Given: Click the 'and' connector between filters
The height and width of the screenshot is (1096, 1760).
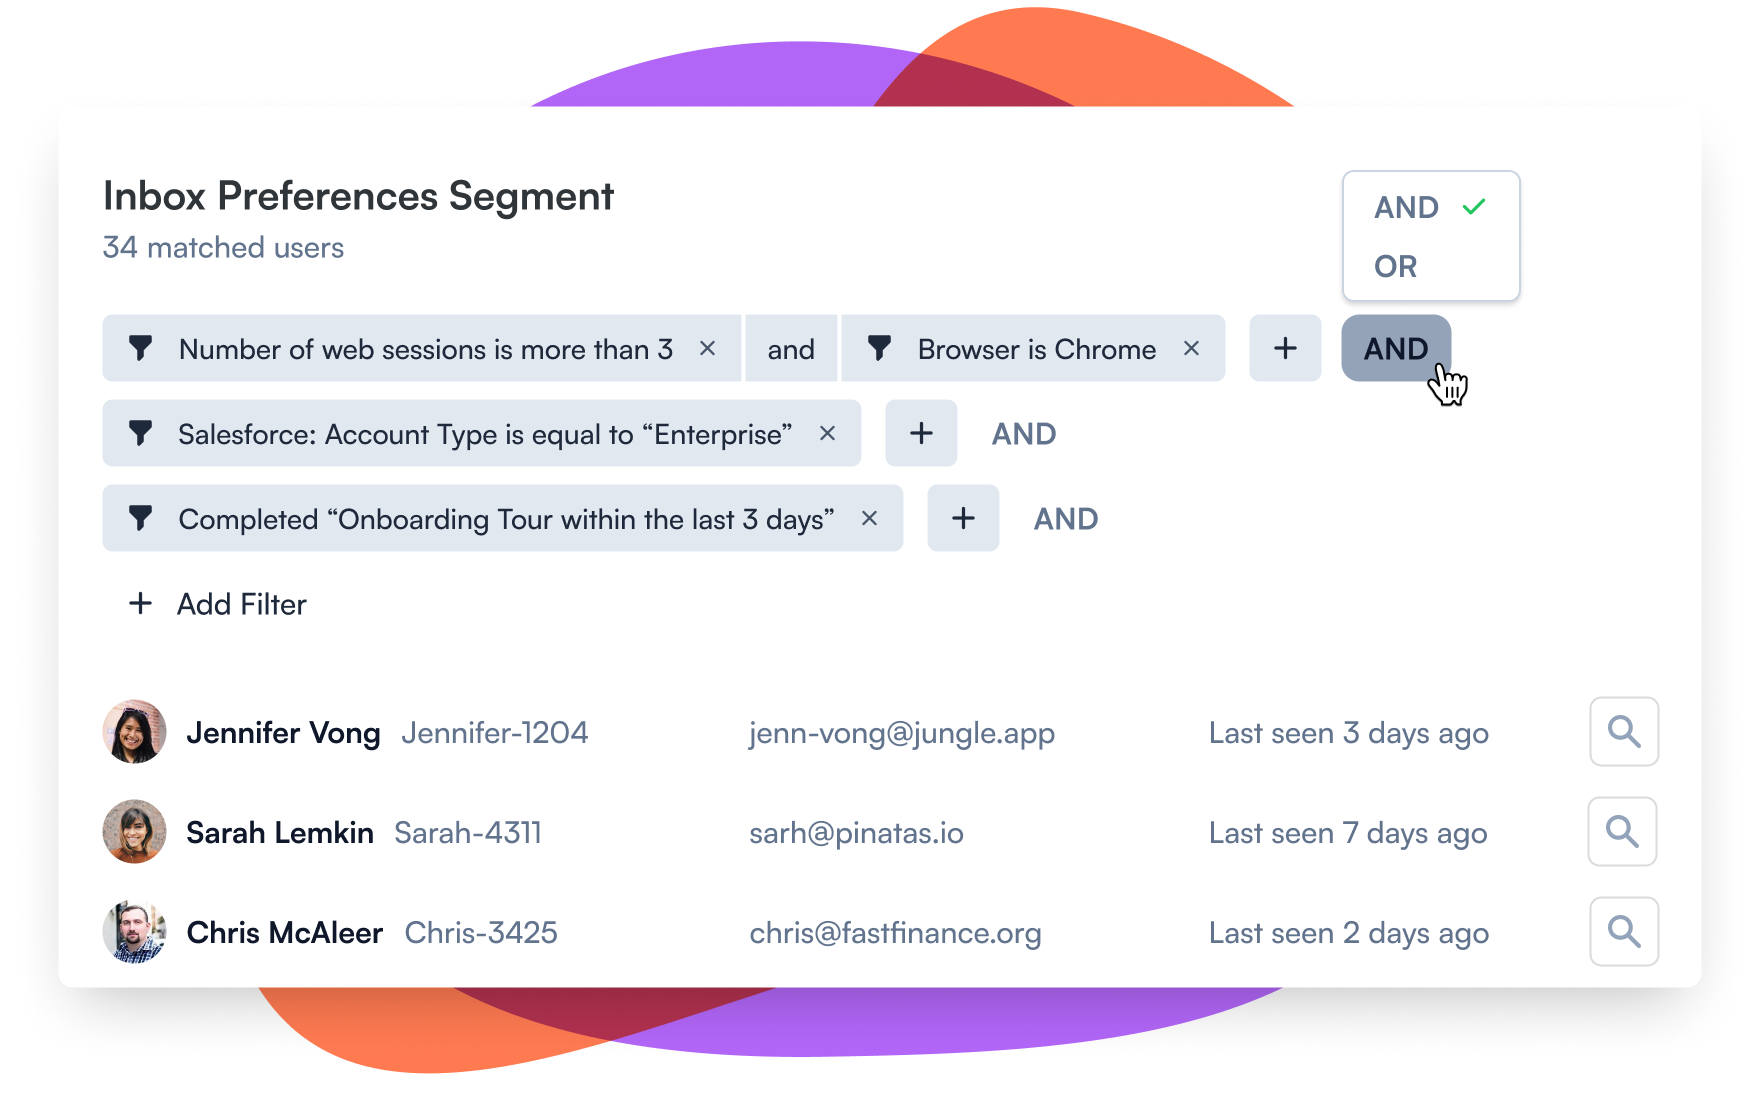Looking at the screenshot, I should [x=791, y=349].
